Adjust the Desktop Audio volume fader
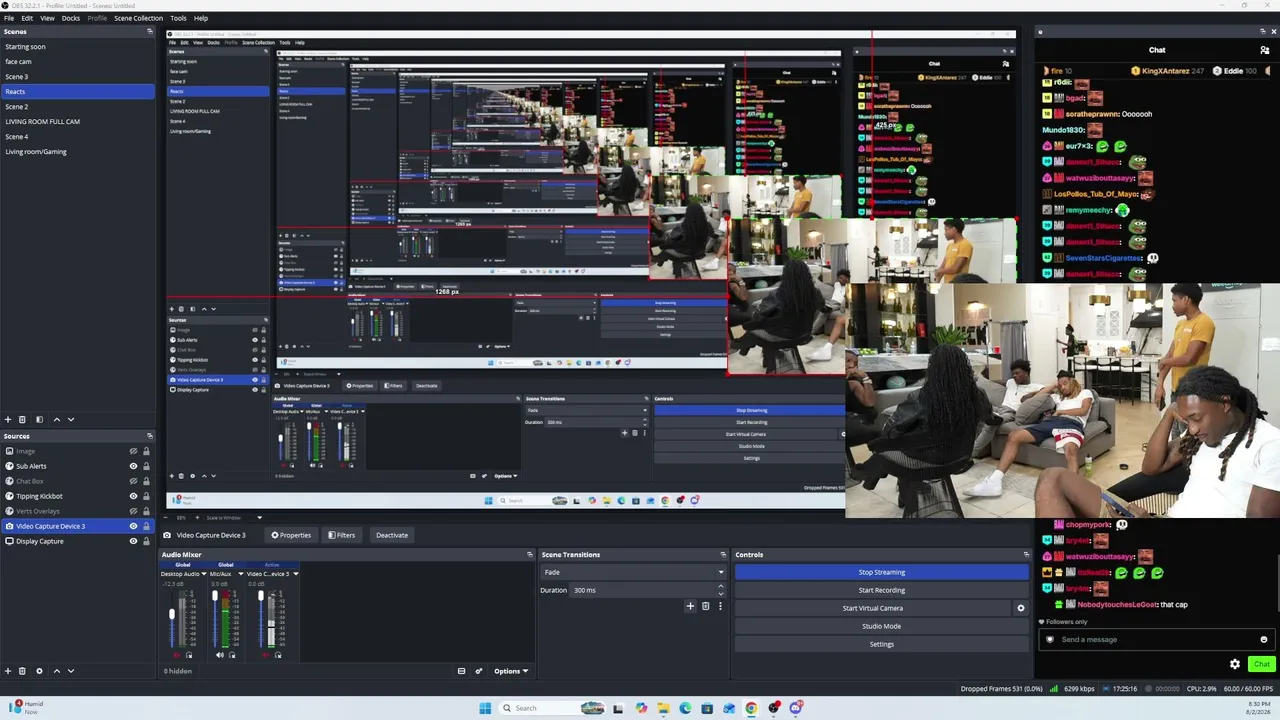Image resolution: width=1280 pixels, height=720 pixels. click(x=172, y=613)
